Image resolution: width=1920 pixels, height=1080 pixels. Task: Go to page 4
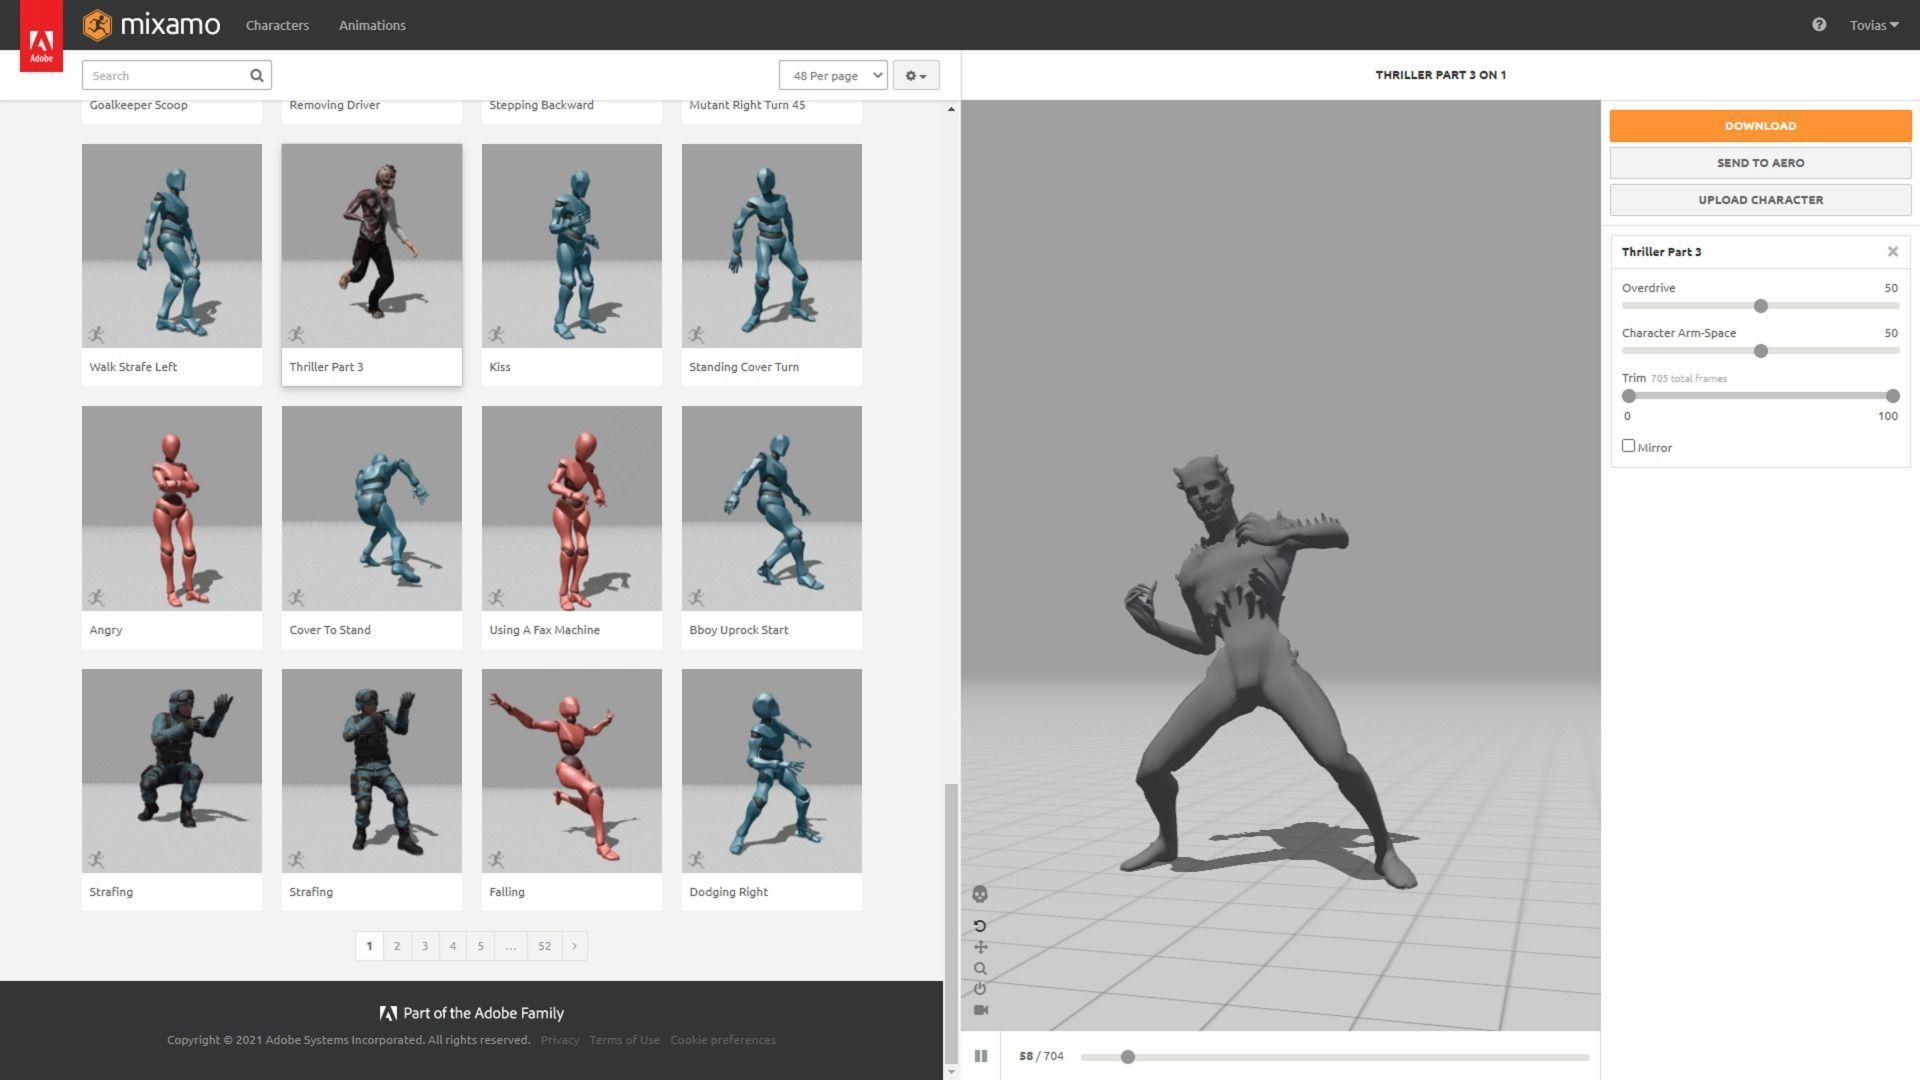453,946
